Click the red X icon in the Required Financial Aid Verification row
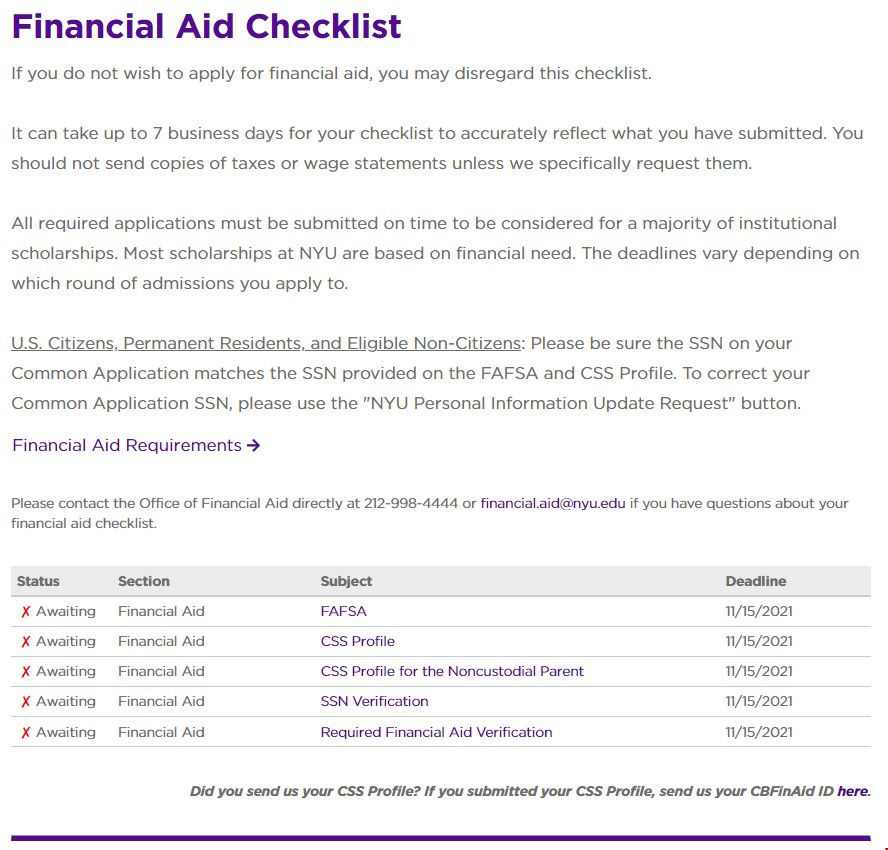The image size is (888, 850). (x=26, y=733)
